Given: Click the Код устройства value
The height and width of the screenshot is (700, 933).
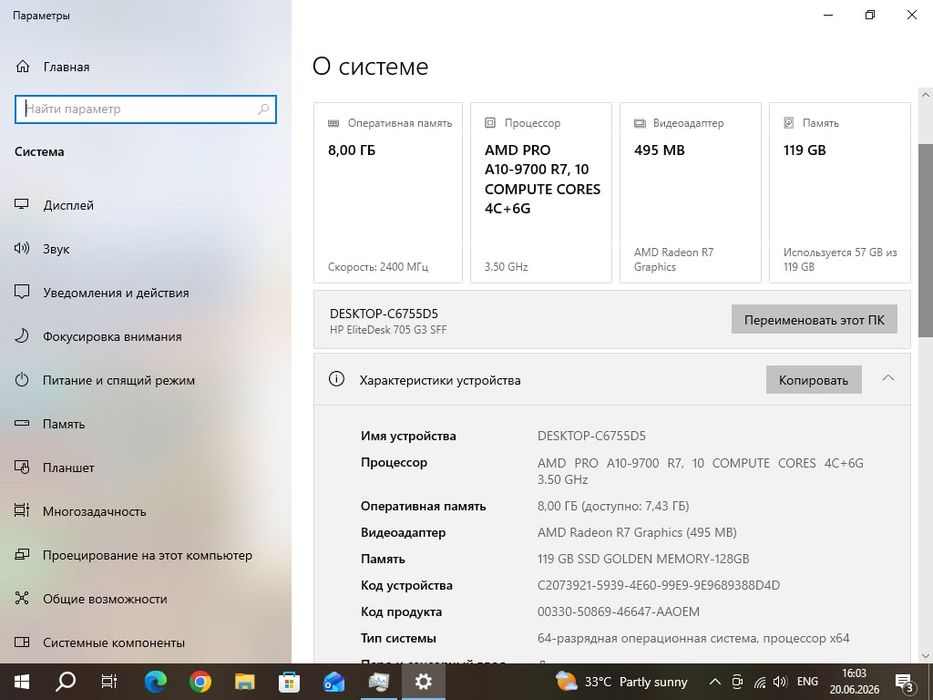Looking at the screenshot, I should 659,585.
